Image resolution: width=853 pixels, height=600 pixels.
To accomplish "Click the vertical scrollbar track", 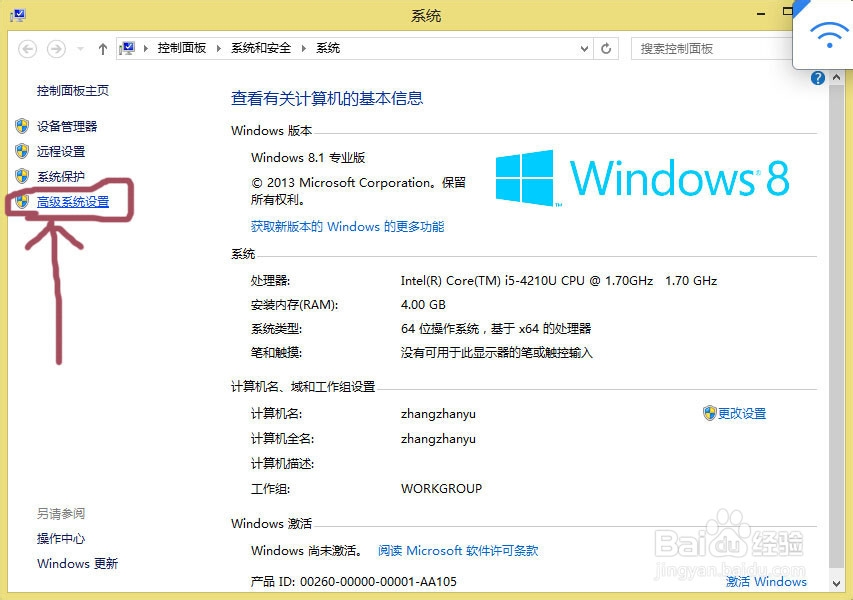I will [837, 326].
